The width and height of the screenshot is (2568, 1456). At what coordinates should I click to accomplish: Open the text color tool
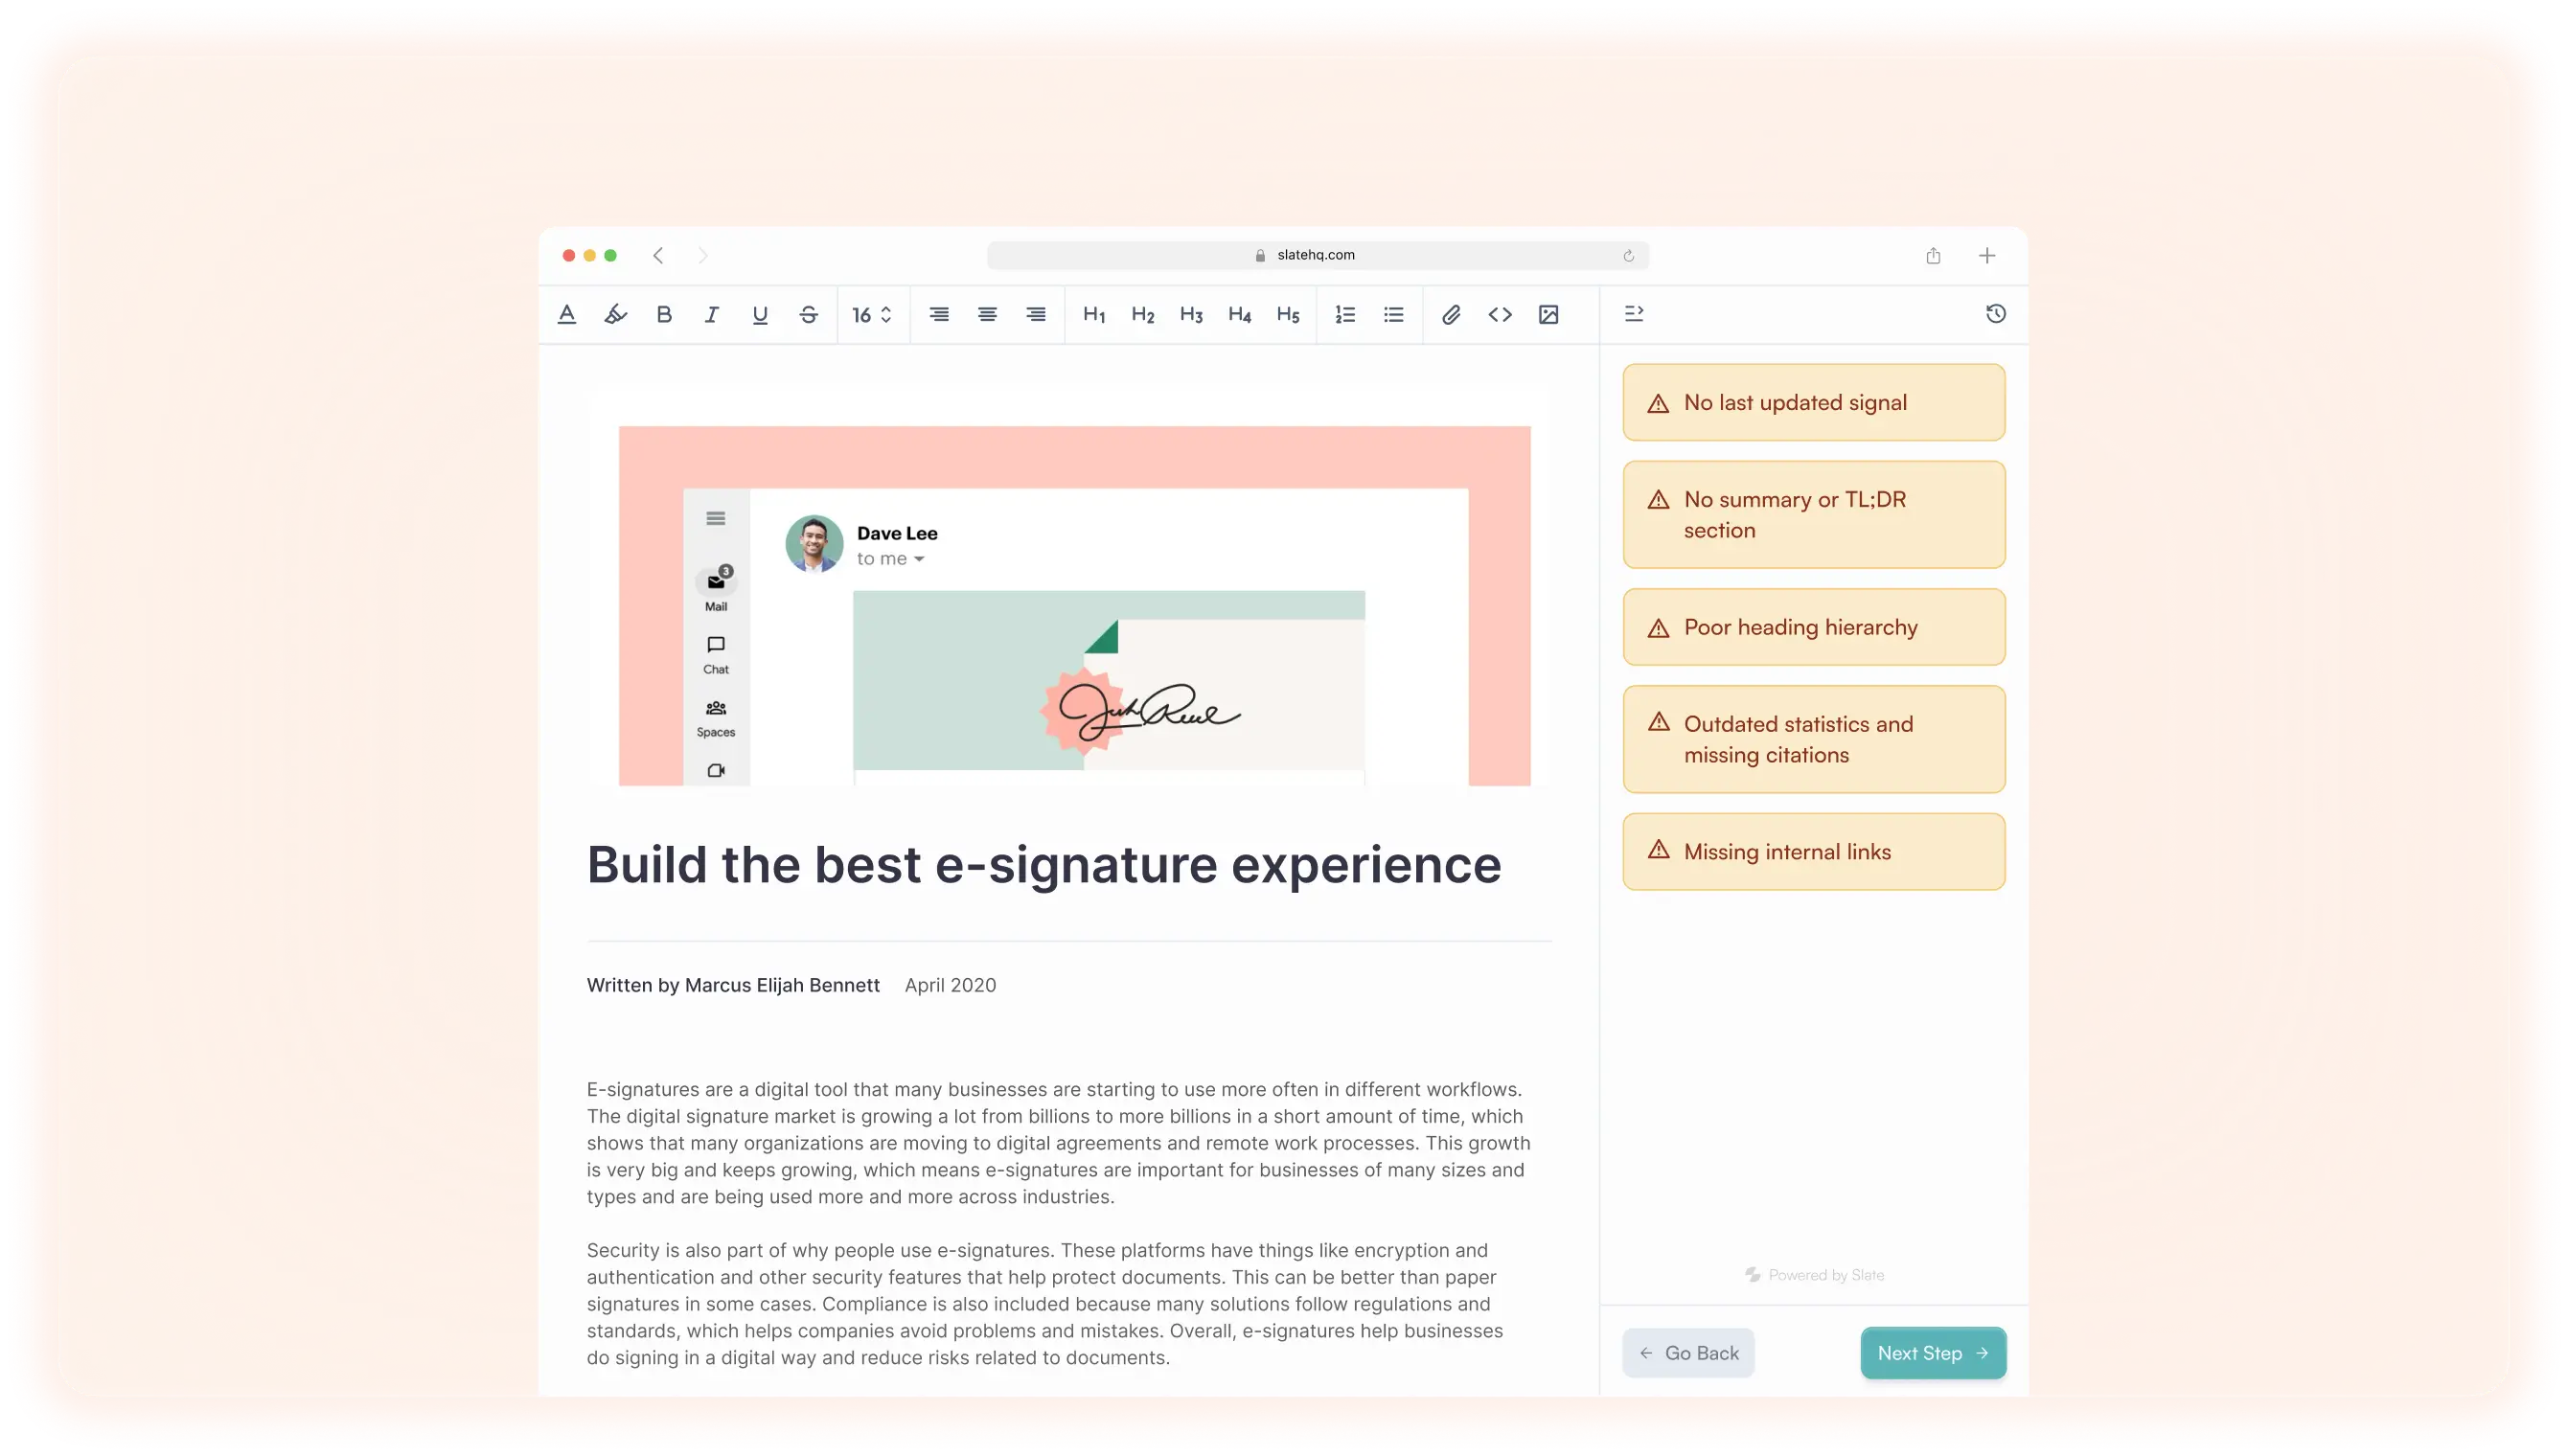[567, 314]
